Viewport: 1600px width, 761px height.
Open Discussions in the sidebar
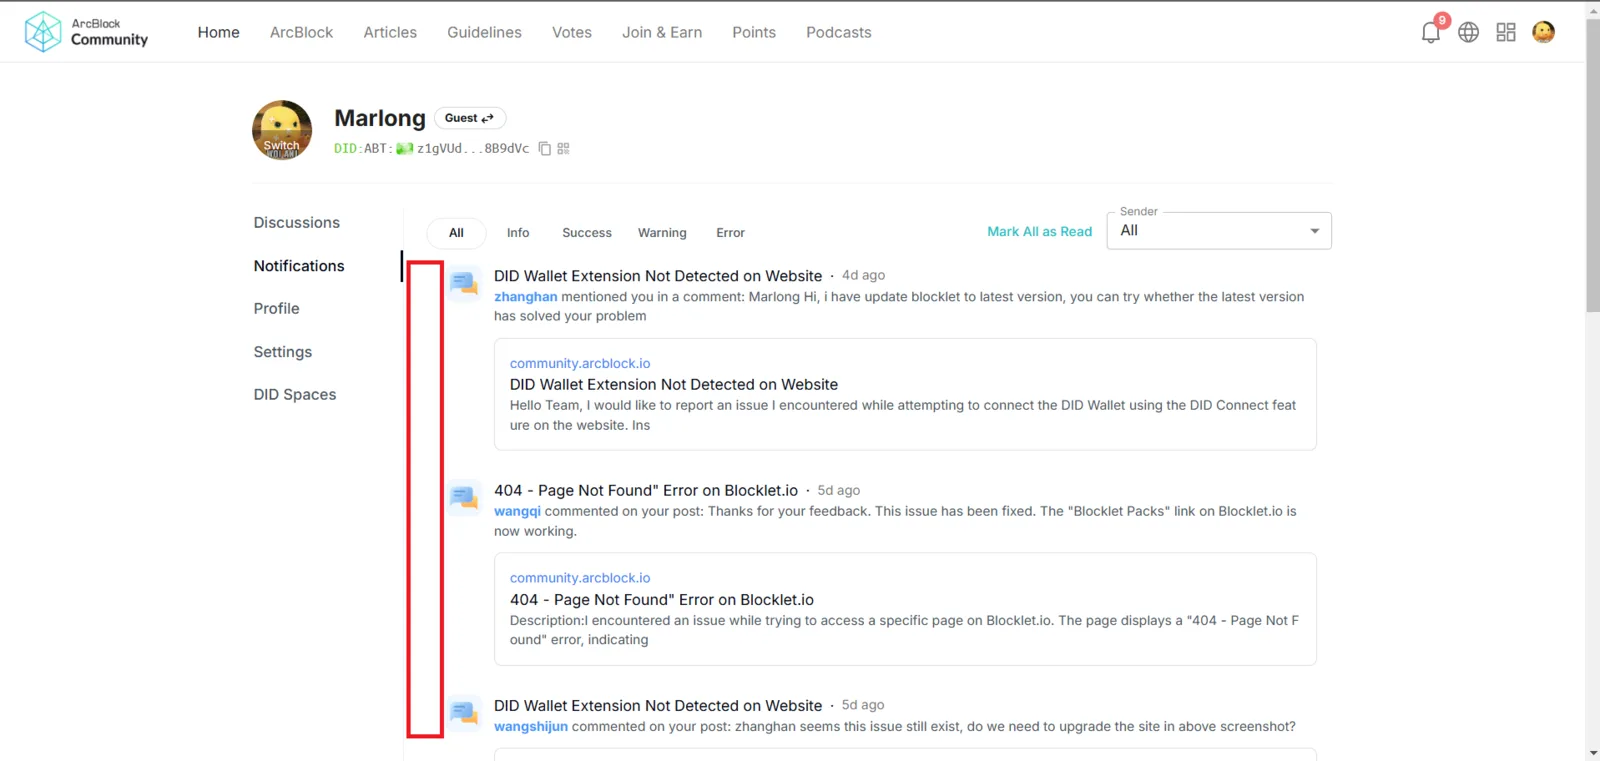[x=297, y=223]
